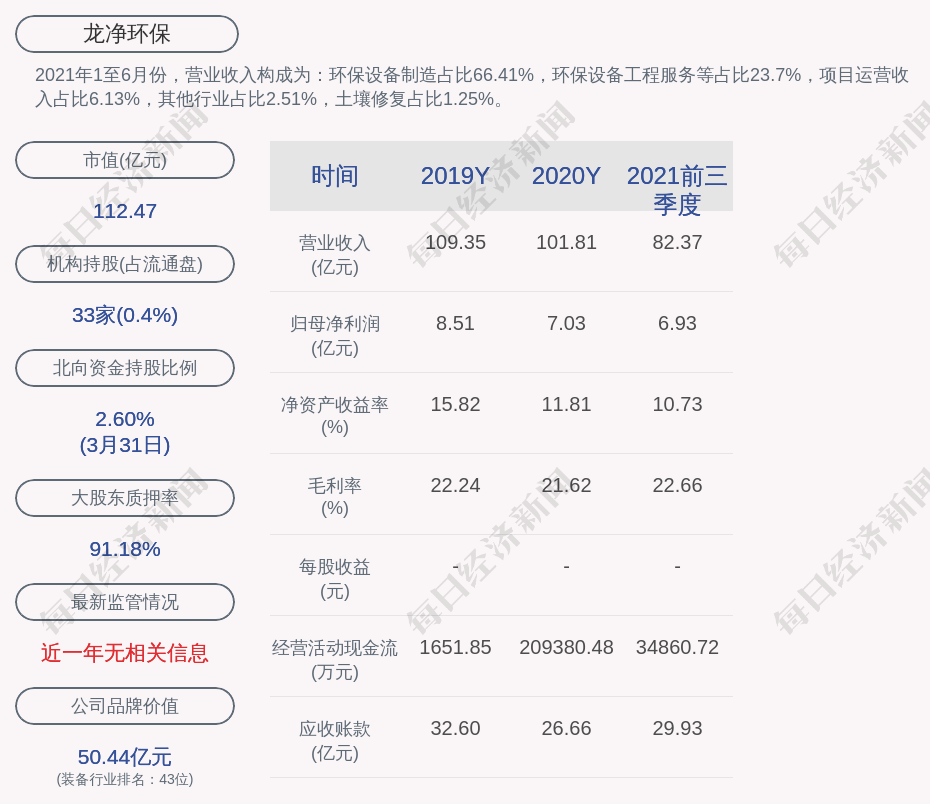Click the 15.82 ROE cell
The height and width of the screenshot is (804, 930).
tap(456, 404)
